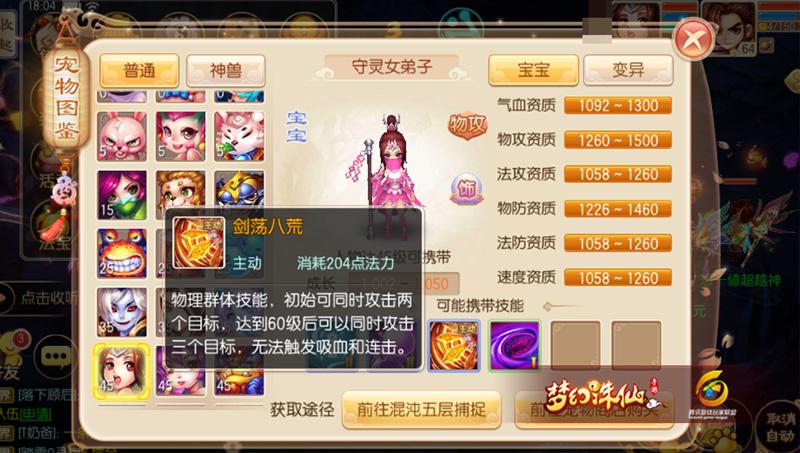Toggle pet variant to 宝宝
This screenshot has width=800, height=453.
pyautogui.click(x=533, y=70)
